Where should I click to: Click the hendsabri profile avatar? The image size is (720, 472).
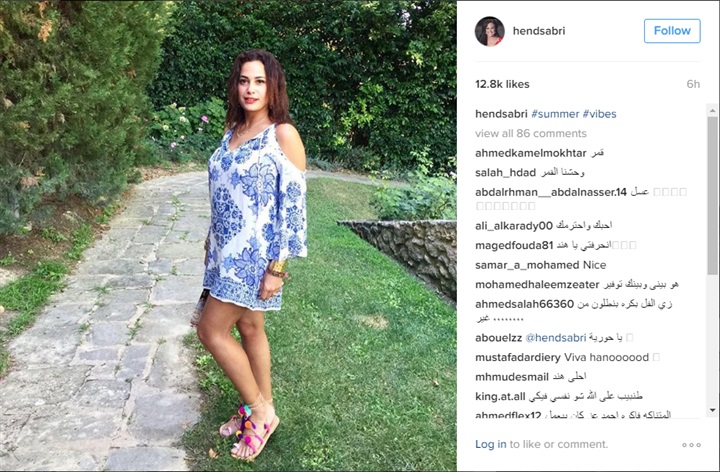(x=489, y=31)
